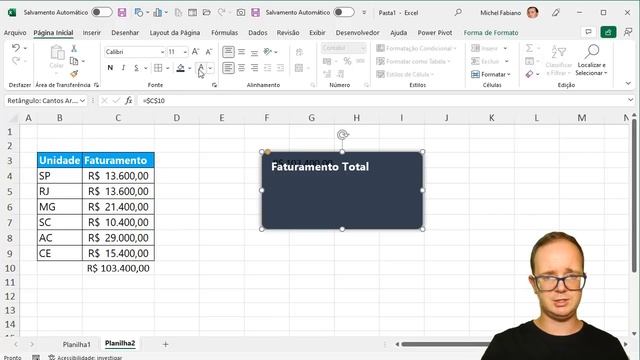Open the Calibri font name dropdown
This screenshot has width=640, height=360.
click(162, 52)
